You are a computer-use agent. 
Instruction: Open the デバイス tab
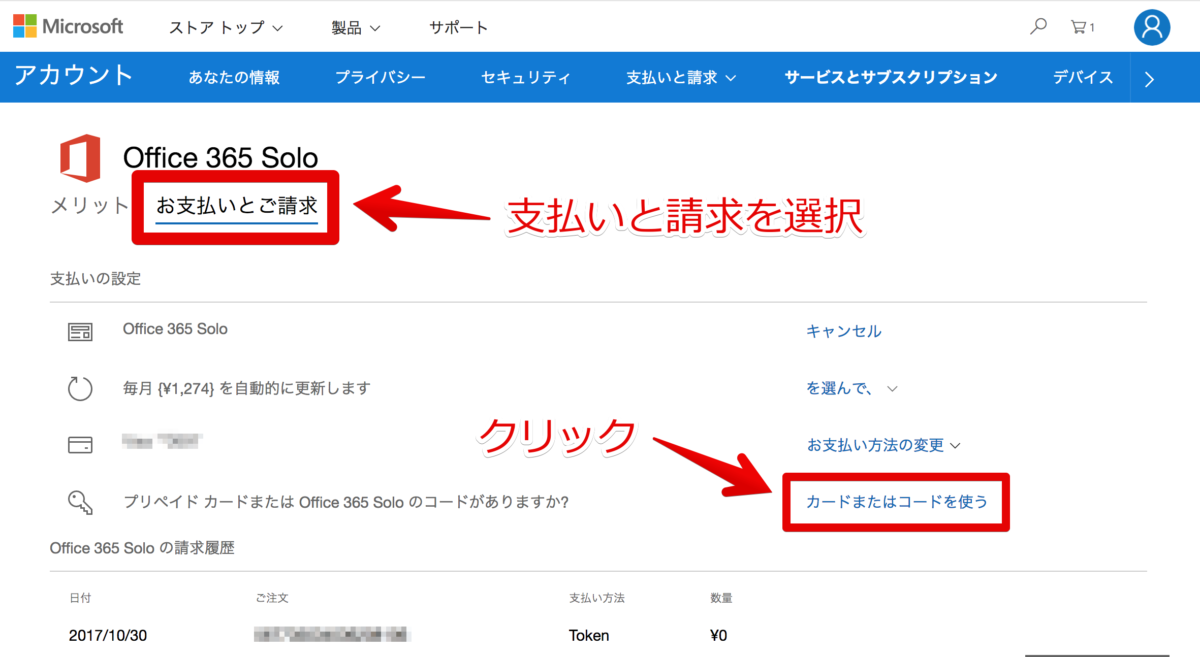[x=1083, y=77]
